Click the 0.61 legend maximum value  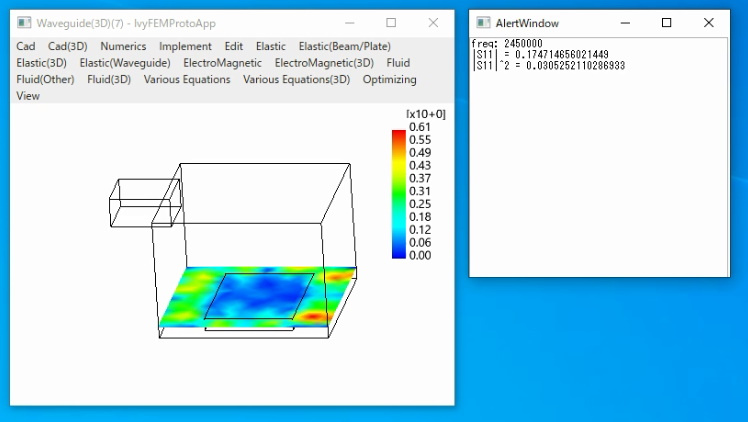(x=420, y=127)
